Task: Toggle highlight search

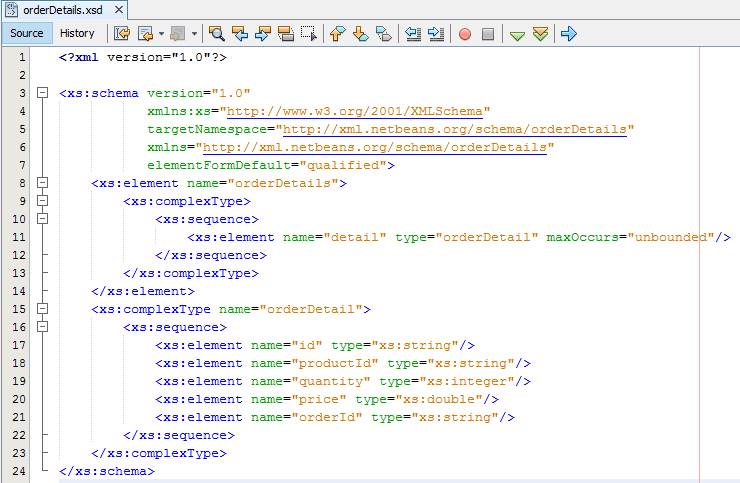Action: pos(286,34)
